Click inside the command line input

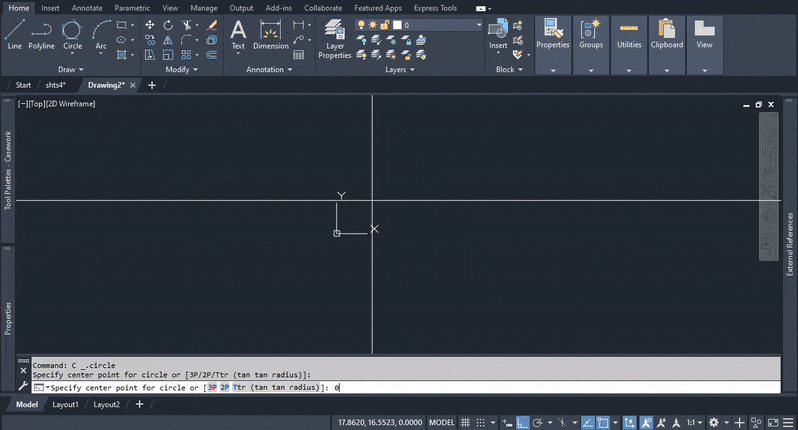click(406, 387)
